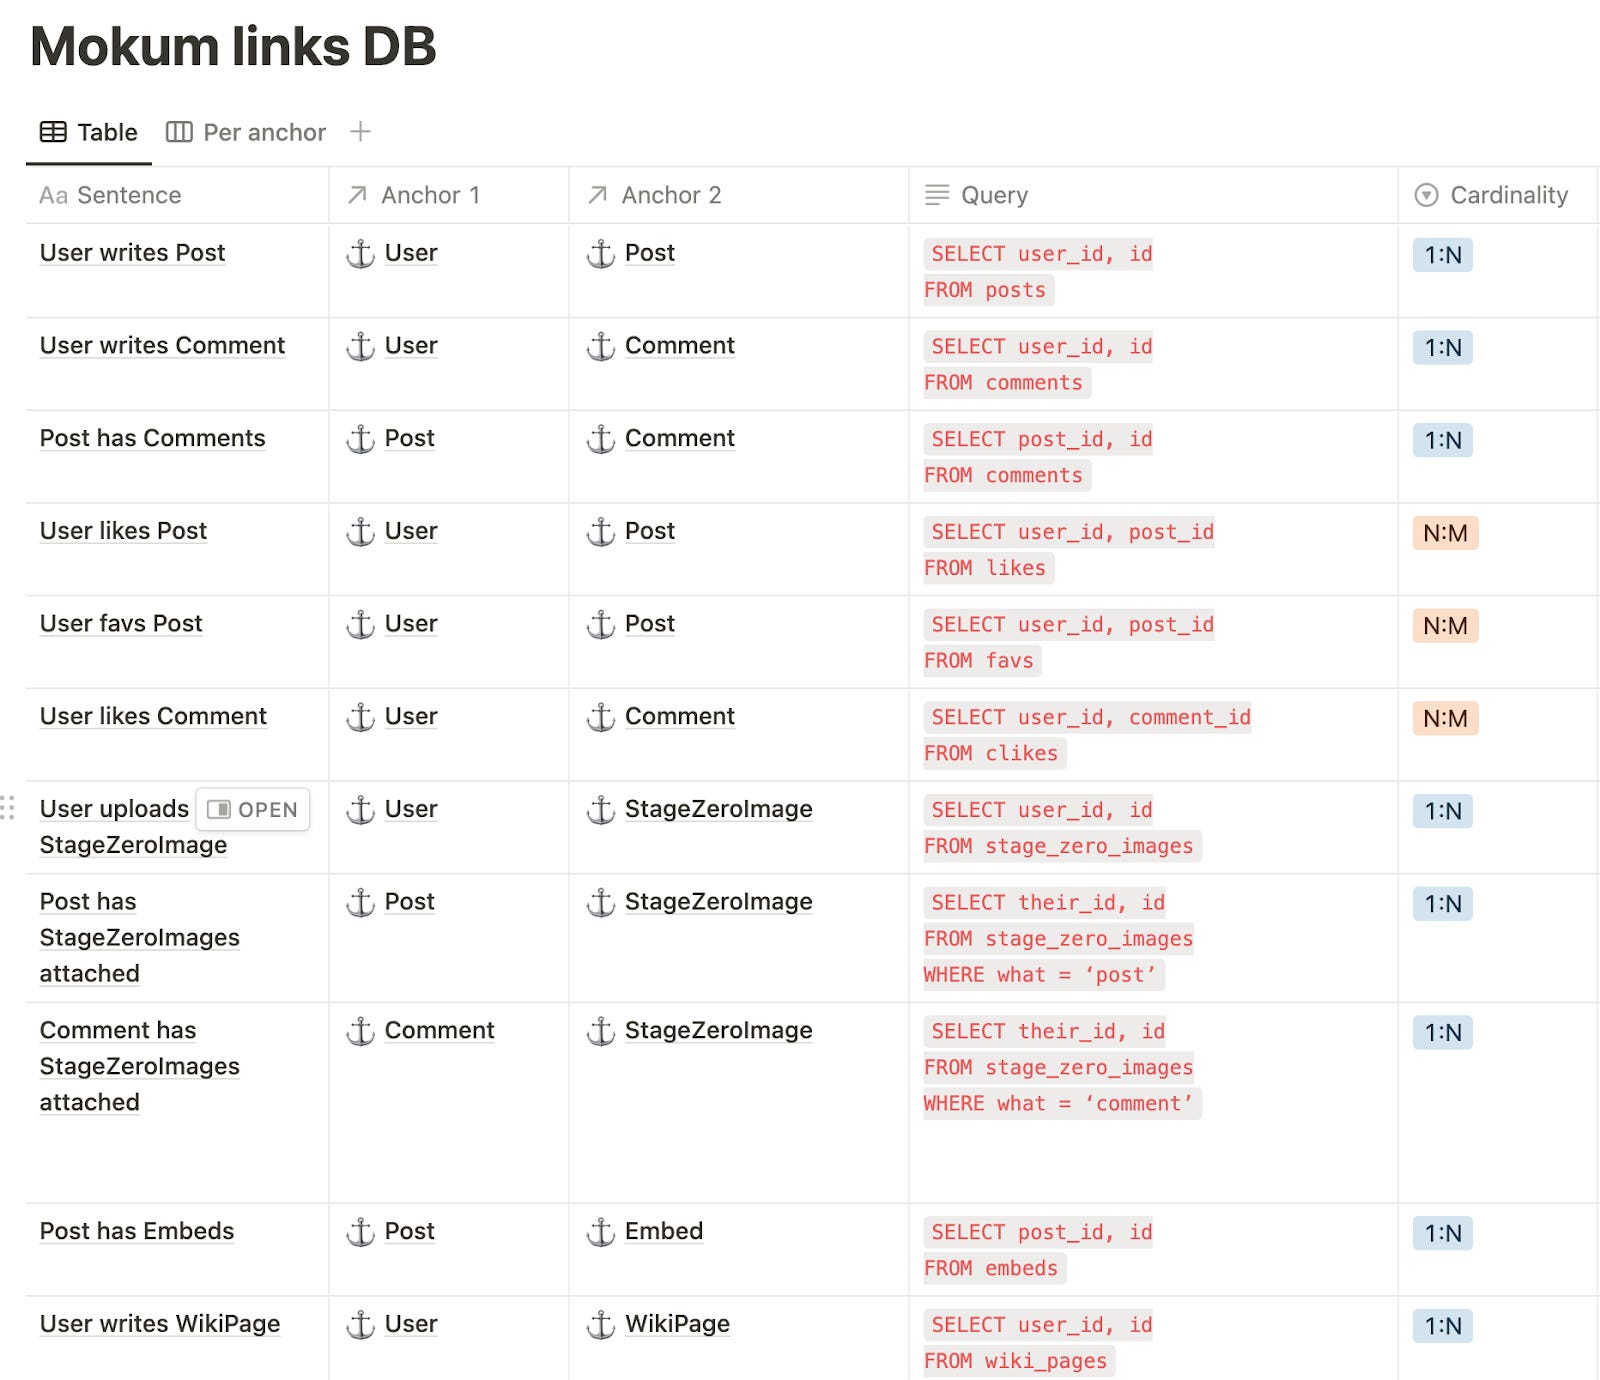Viewport: 1600px width, 1380px height.
Task: Click the arrow icon in the Anchor 2 header
Action: [597, 195]
